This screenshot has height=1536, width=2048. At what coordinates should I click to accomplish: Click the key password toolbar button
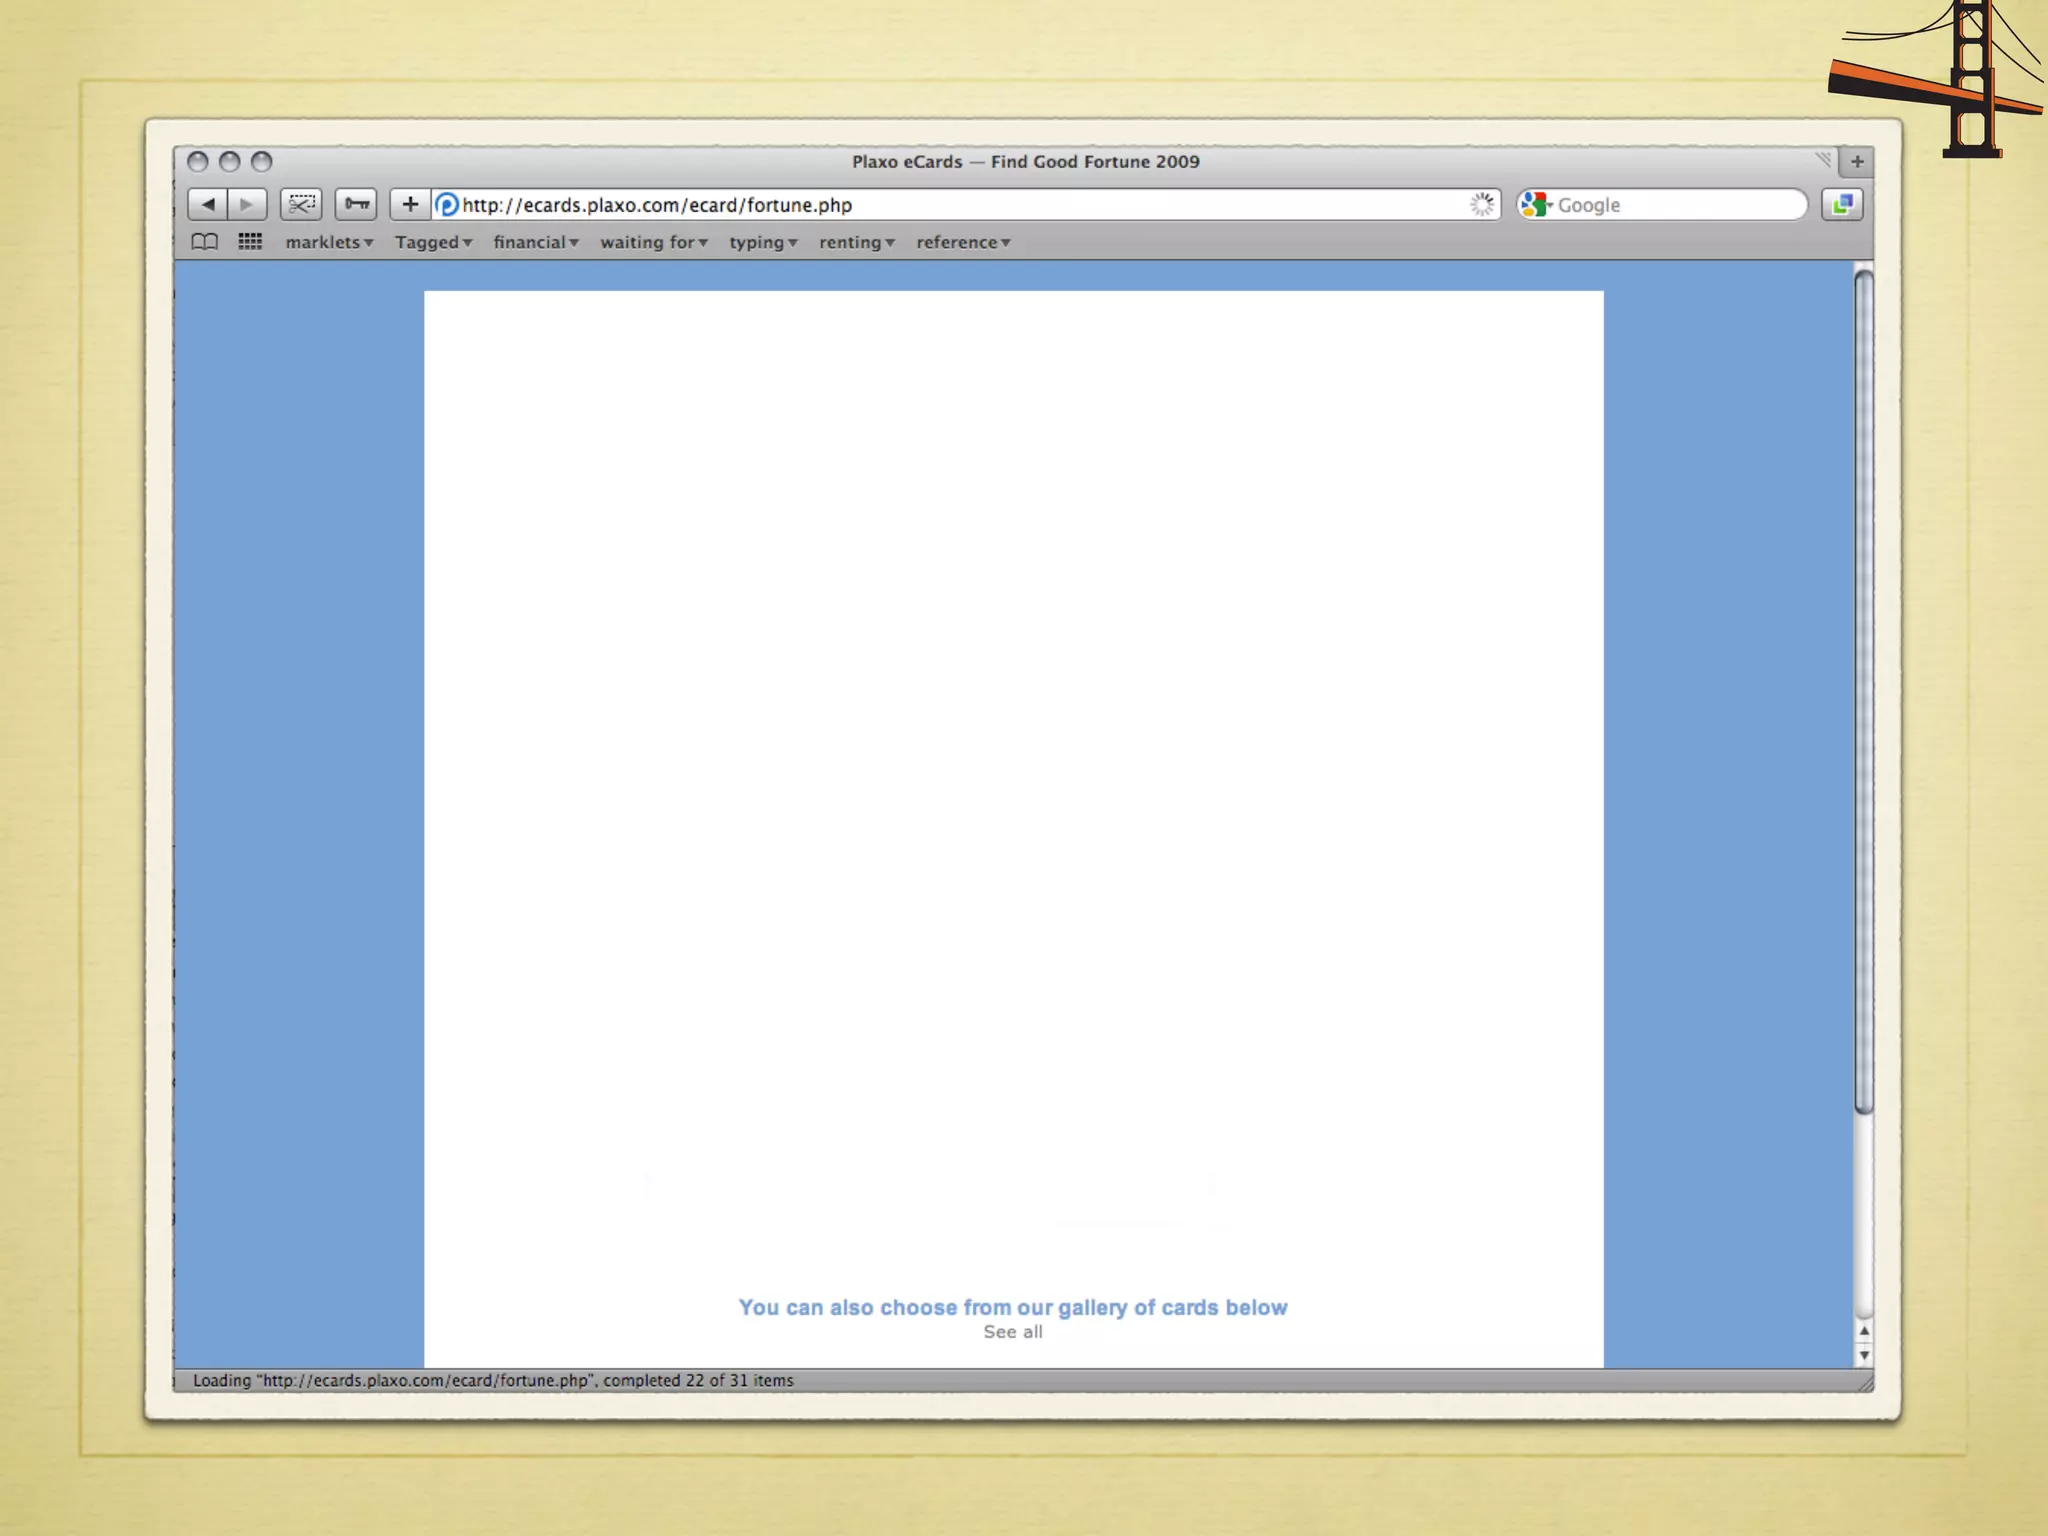[x=356, y=204]
